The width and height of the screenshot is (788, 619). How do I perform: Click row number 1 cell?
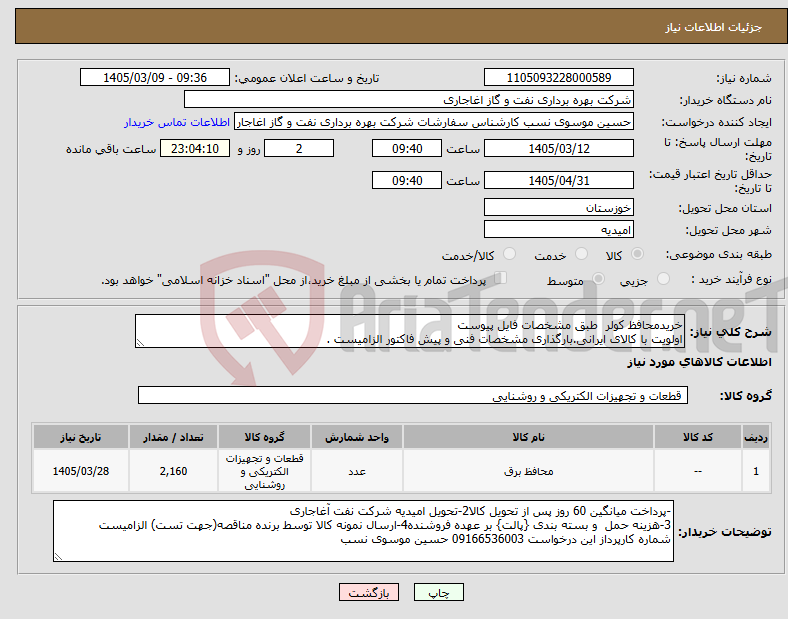tap(756, 471)
